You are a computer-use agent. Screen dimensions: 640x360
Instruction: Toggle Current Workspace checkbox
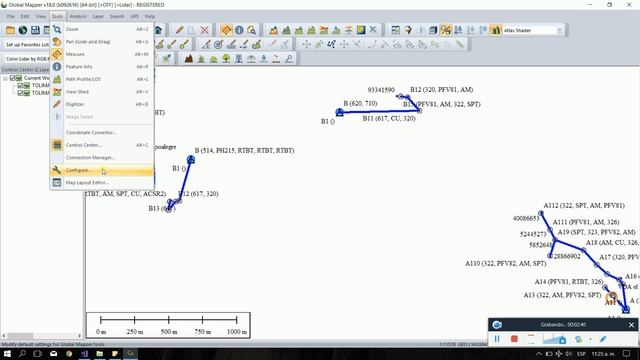click(13, 78)
